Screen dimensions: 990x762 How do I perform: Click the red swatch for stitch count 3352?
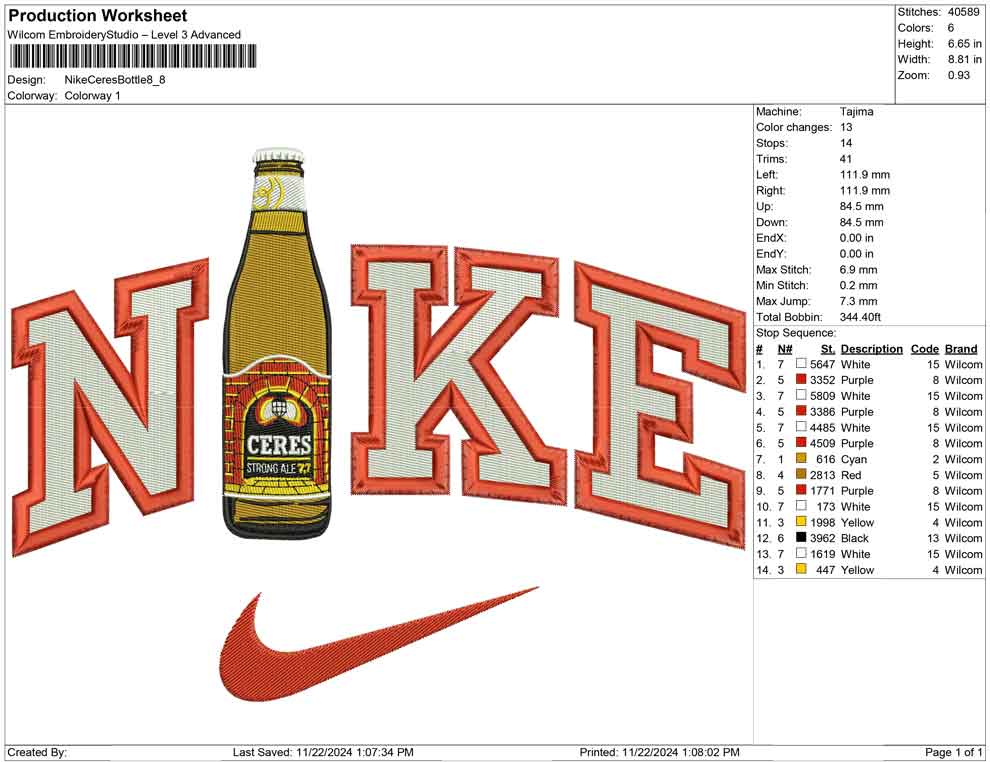point(801,379)
